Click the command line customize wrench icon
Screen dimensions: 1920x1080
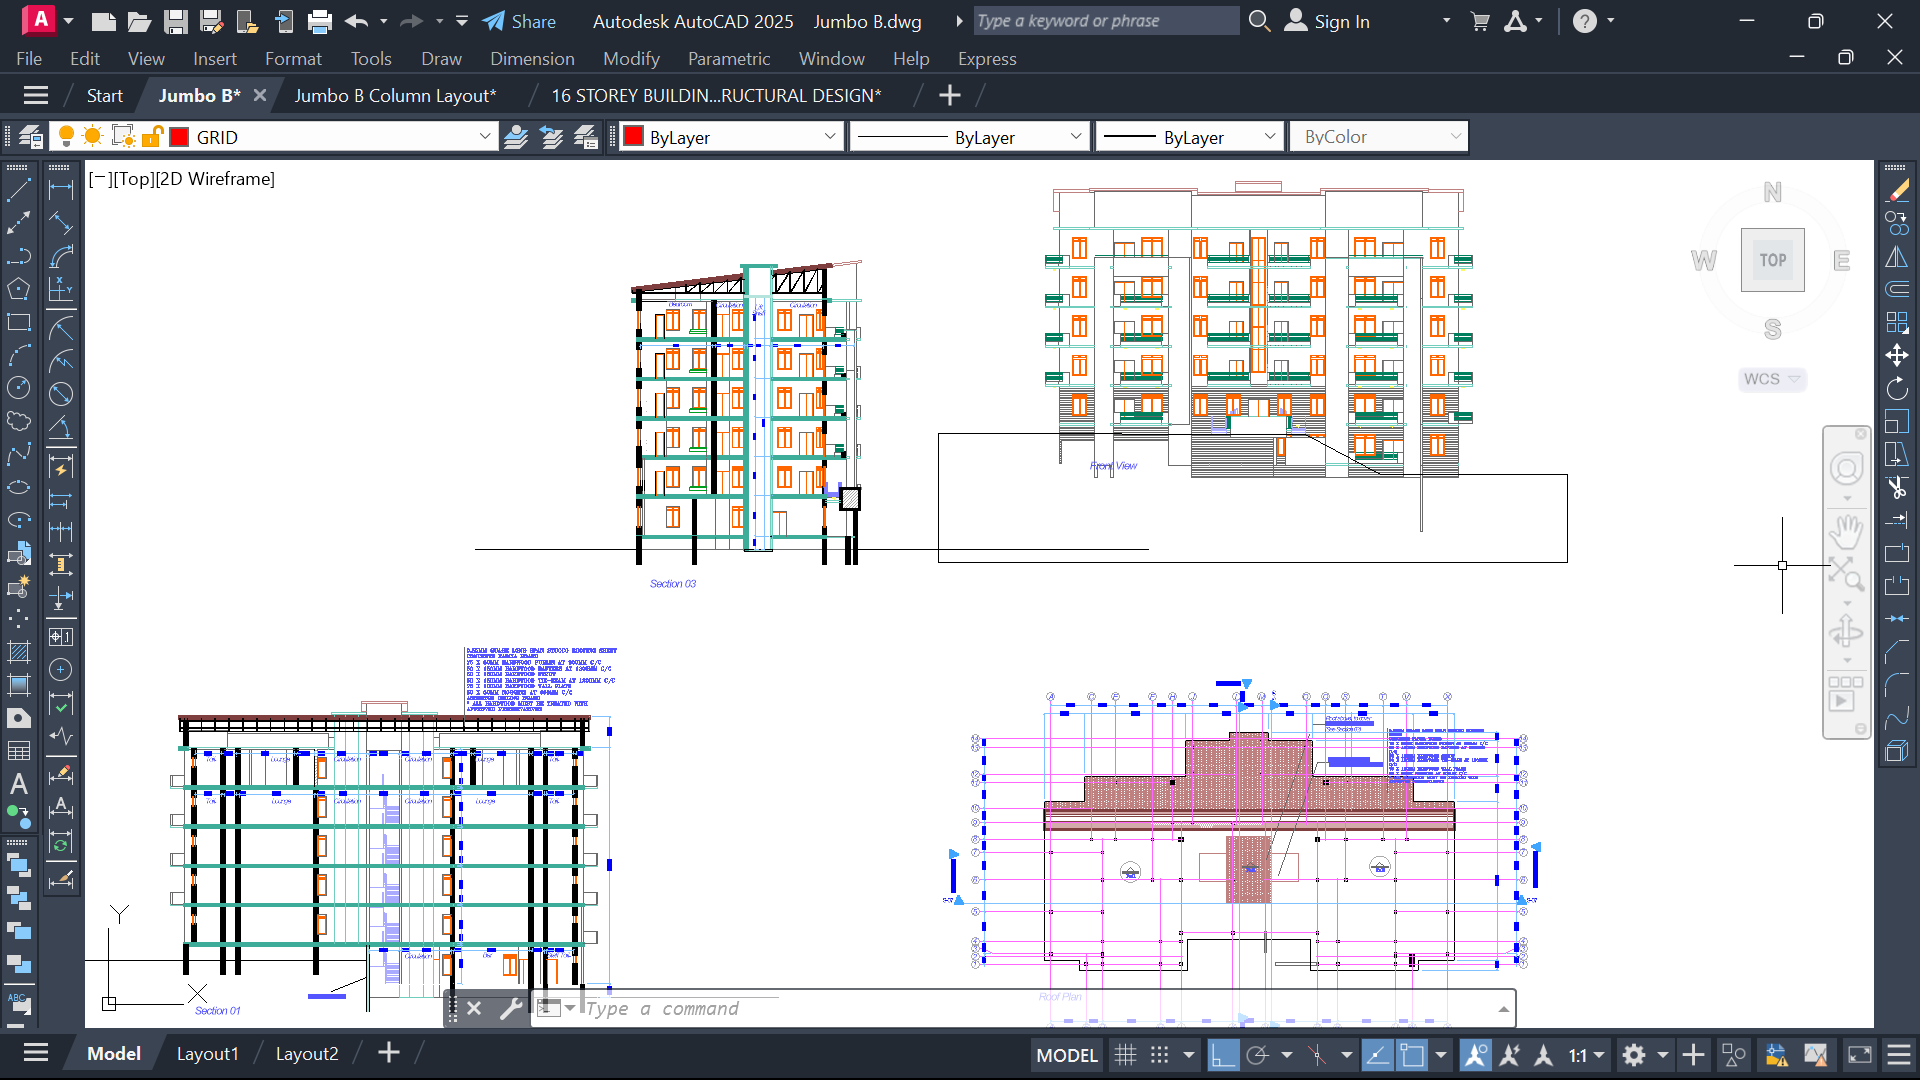tap(511, 1008)
